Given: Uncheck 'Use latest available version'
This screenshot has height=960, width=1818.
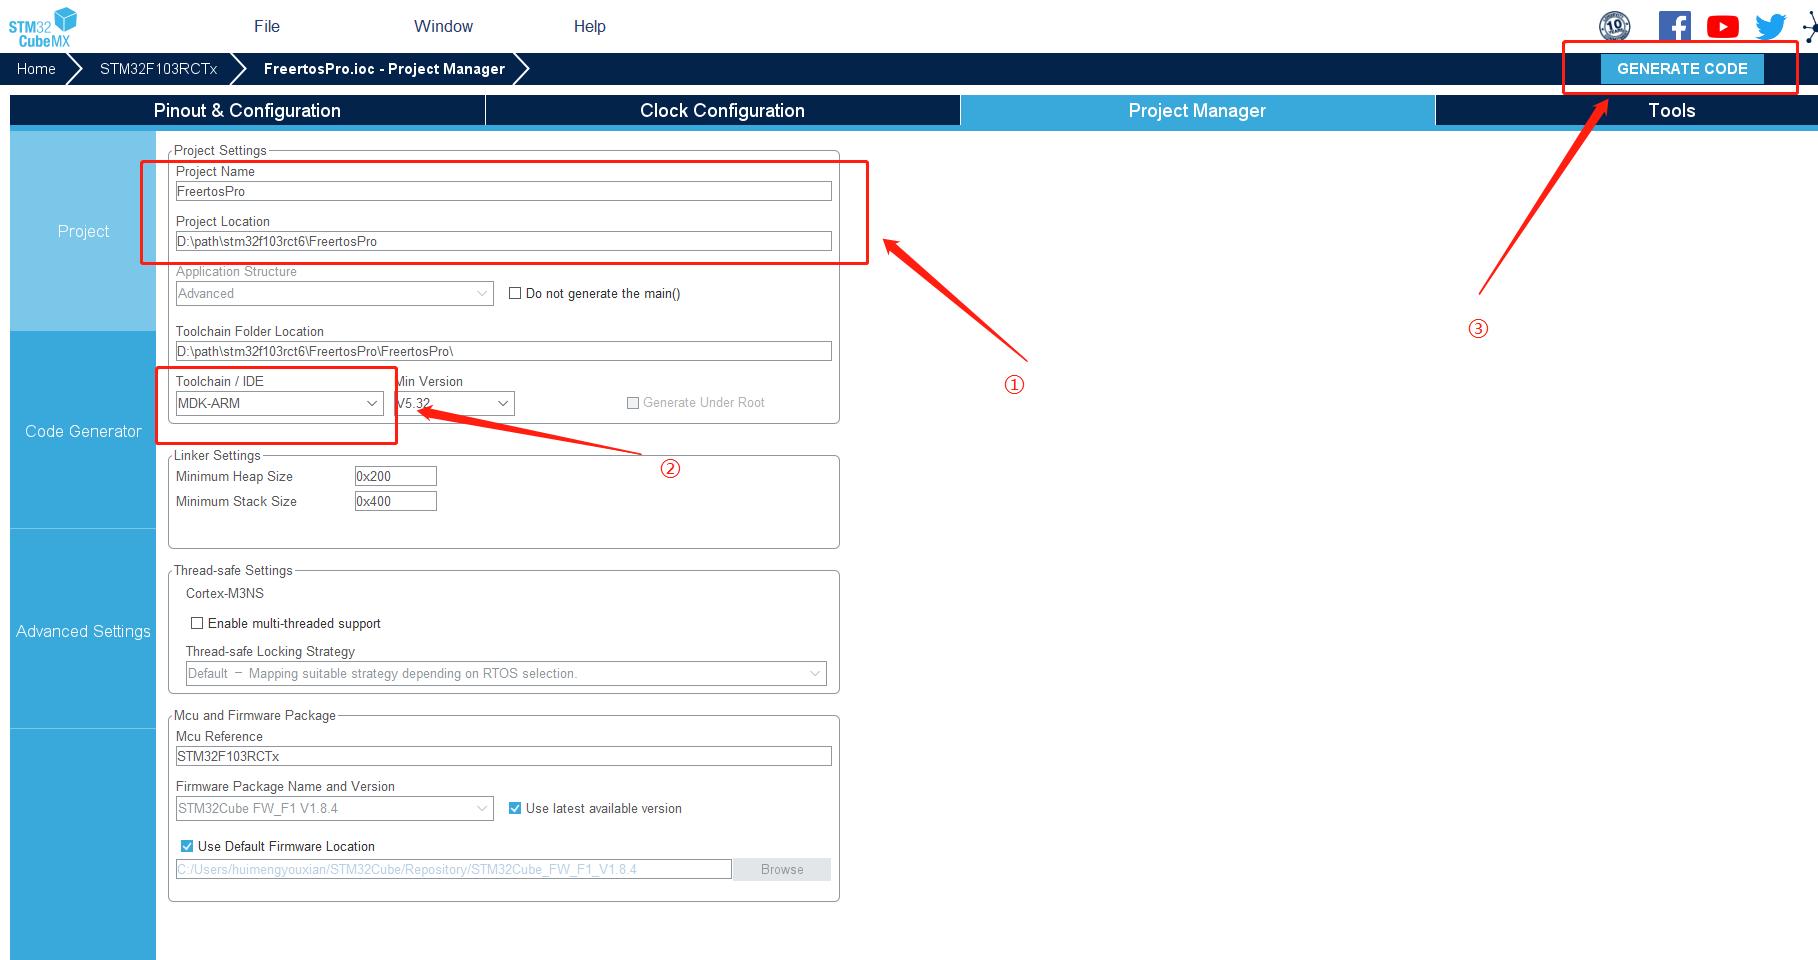Looking at the screenshot, I should 516,808.
